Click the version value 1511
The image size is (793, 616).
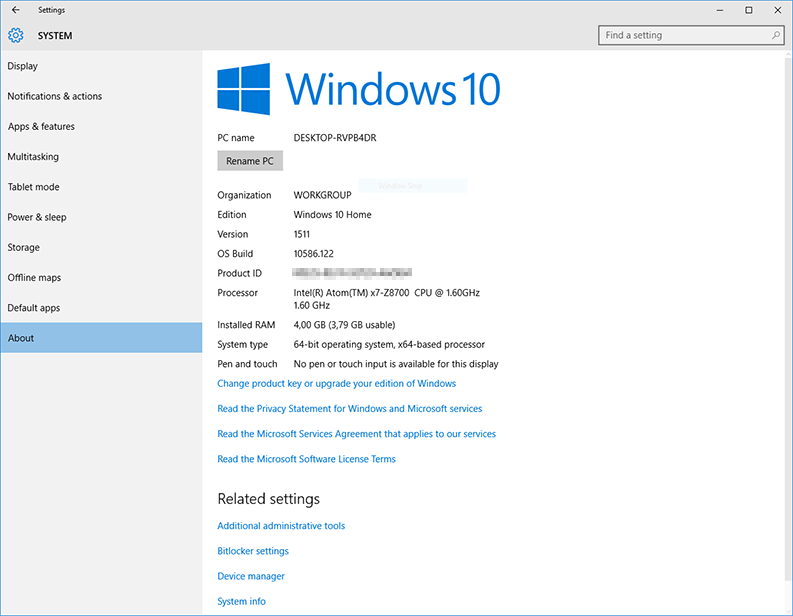pyautogui.click(x=301, y=234)
